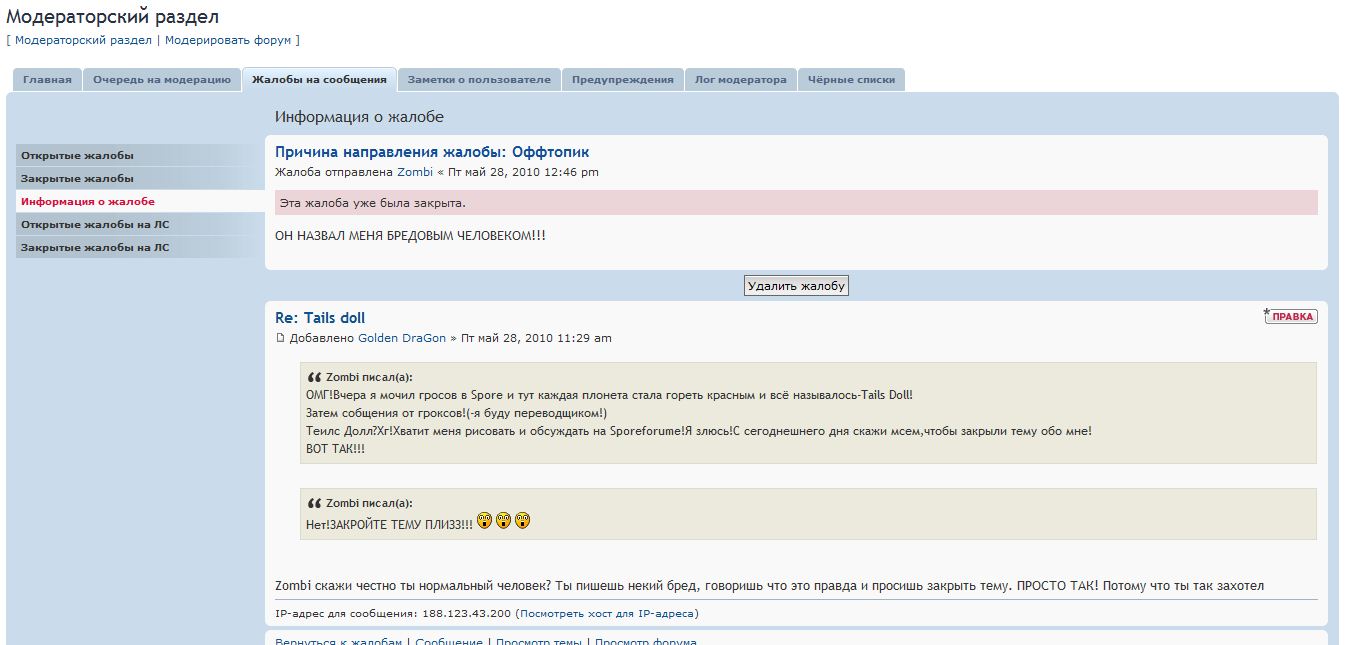
Task: Open the reporter Zombi profile link
Action: click(415, 172)
